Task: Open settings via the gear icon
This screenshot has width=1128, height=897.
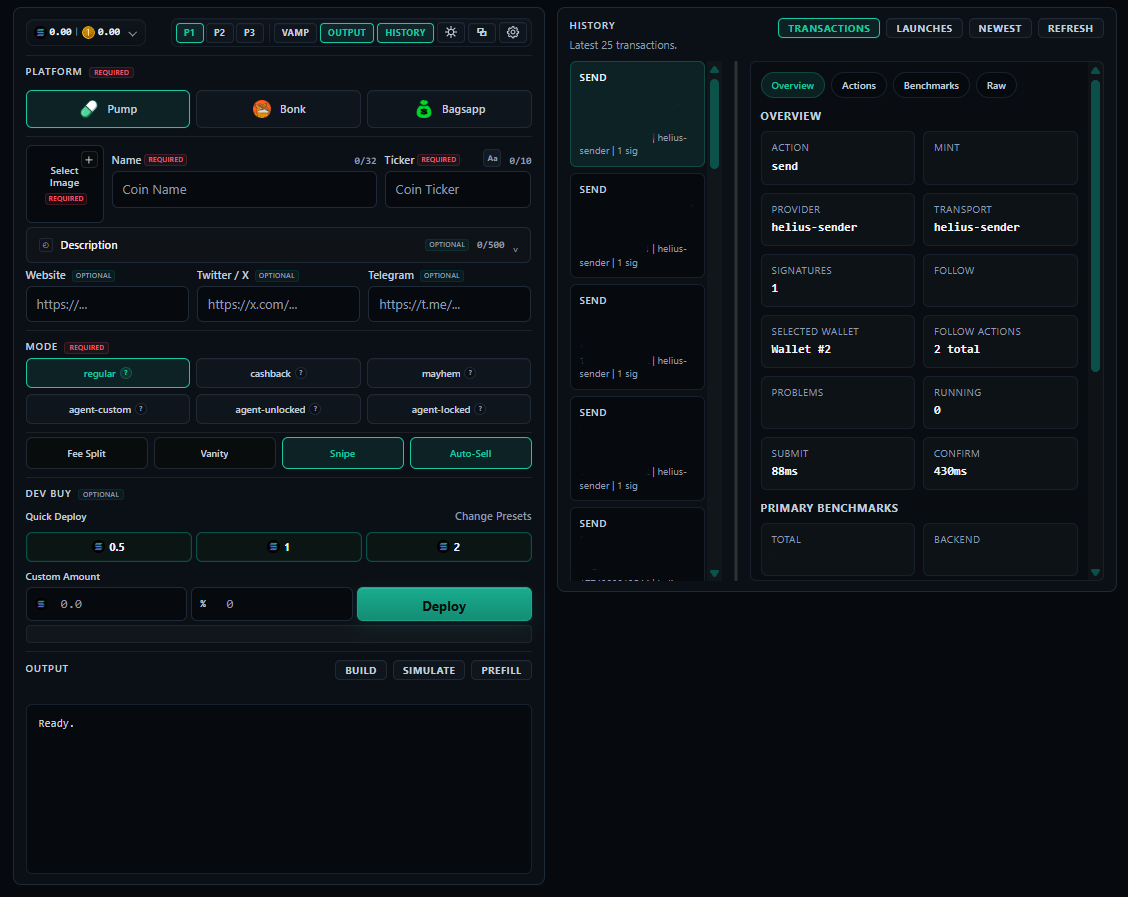Action: coord(513,32)
